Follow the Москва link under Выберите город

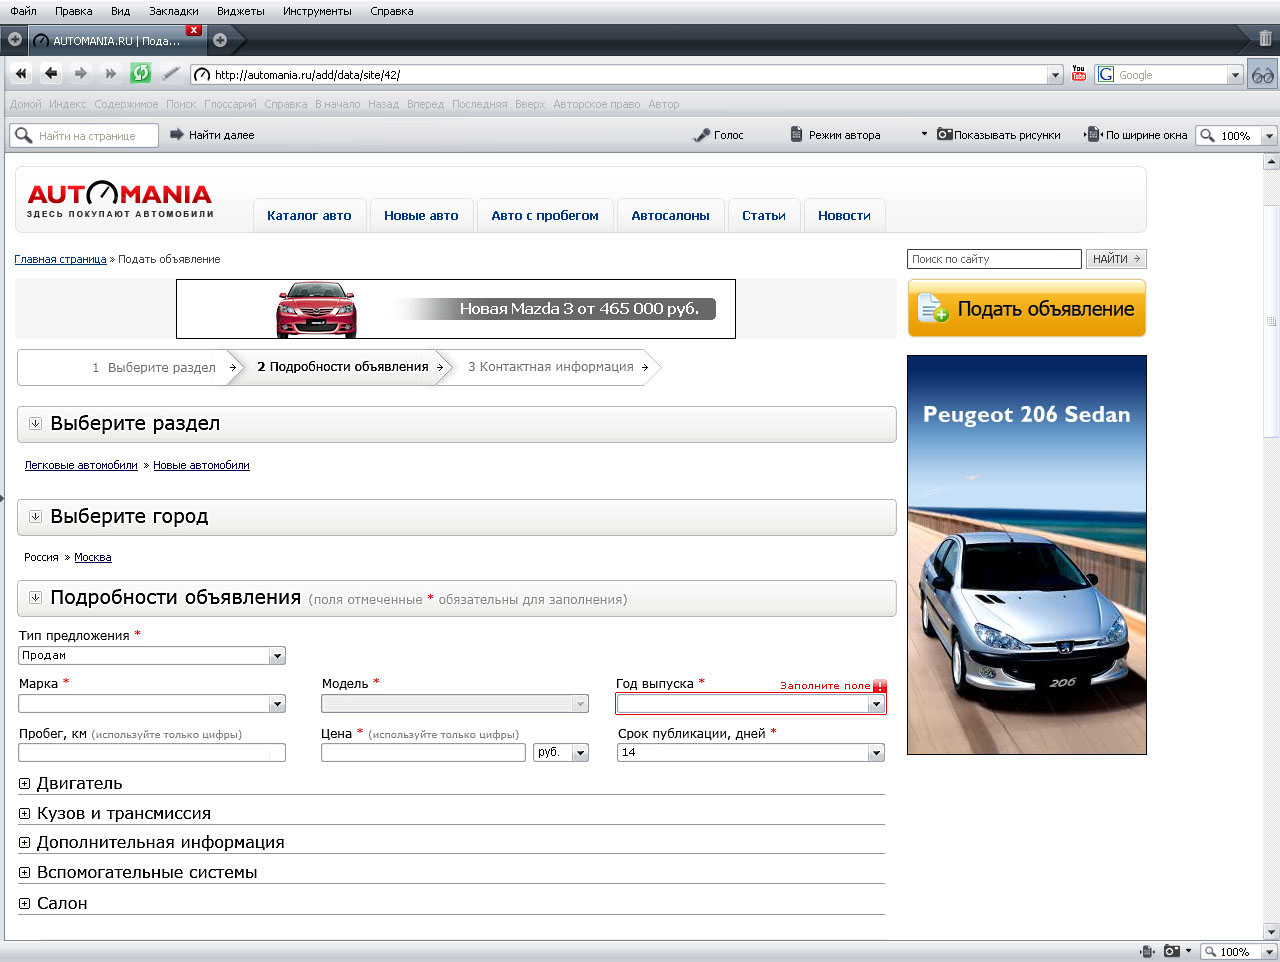coord(93,557)
